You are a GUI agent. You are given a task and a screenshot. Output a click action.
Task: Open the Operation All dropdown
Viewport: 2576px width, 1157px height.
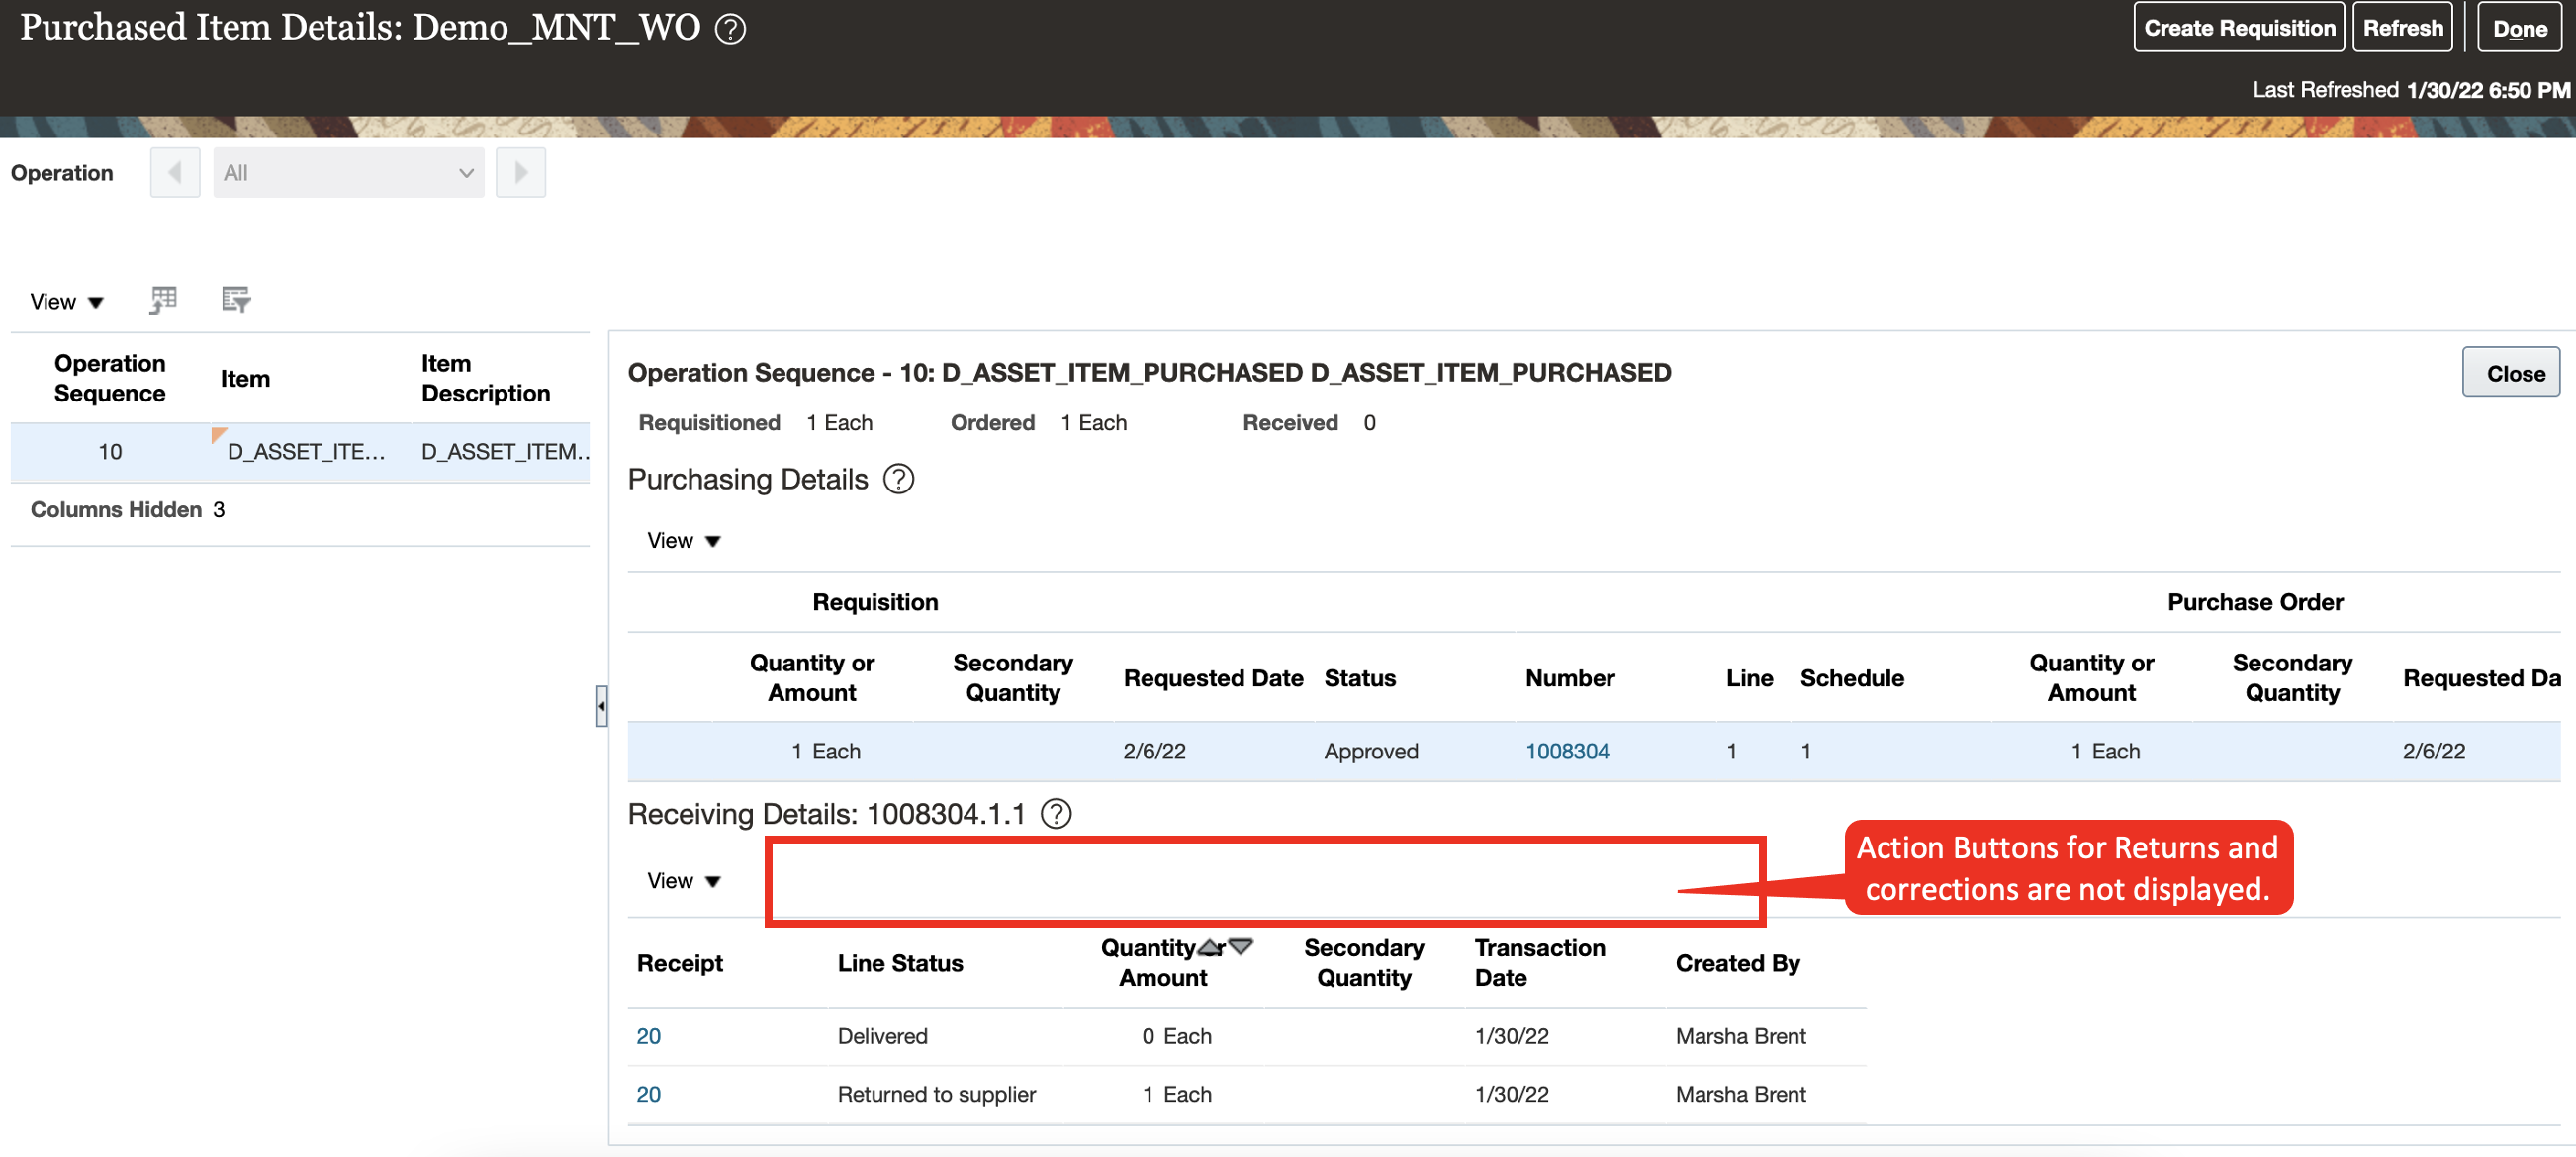pyautogui.click(x=348, y=172)
